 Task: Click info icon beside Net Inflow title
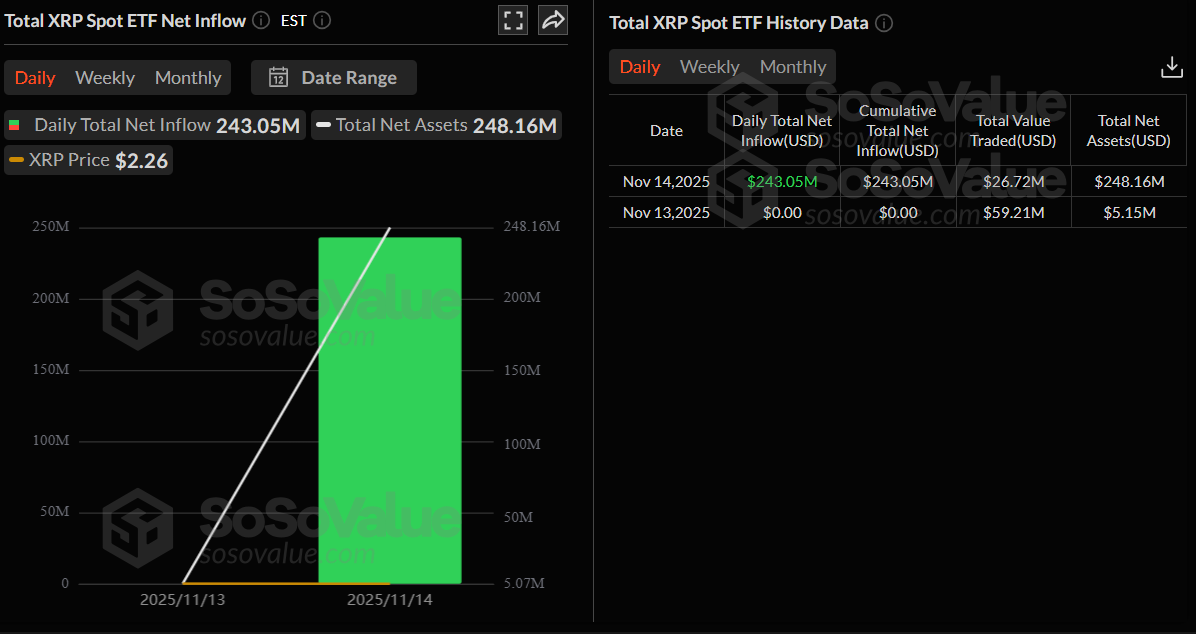click(261, 20)
